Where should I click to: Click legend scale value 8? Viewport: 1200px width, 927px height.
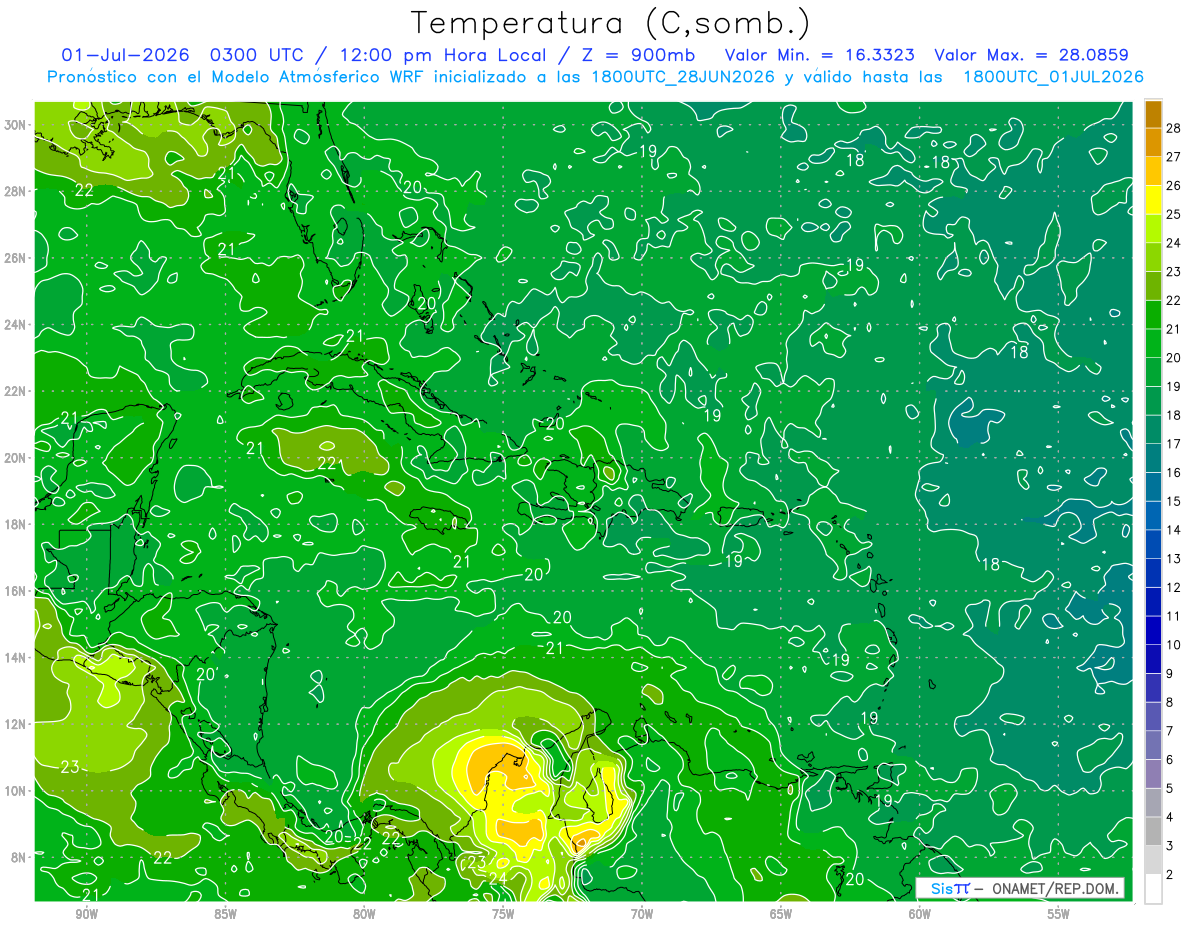pyautogui.click(x=1171, y=703)
